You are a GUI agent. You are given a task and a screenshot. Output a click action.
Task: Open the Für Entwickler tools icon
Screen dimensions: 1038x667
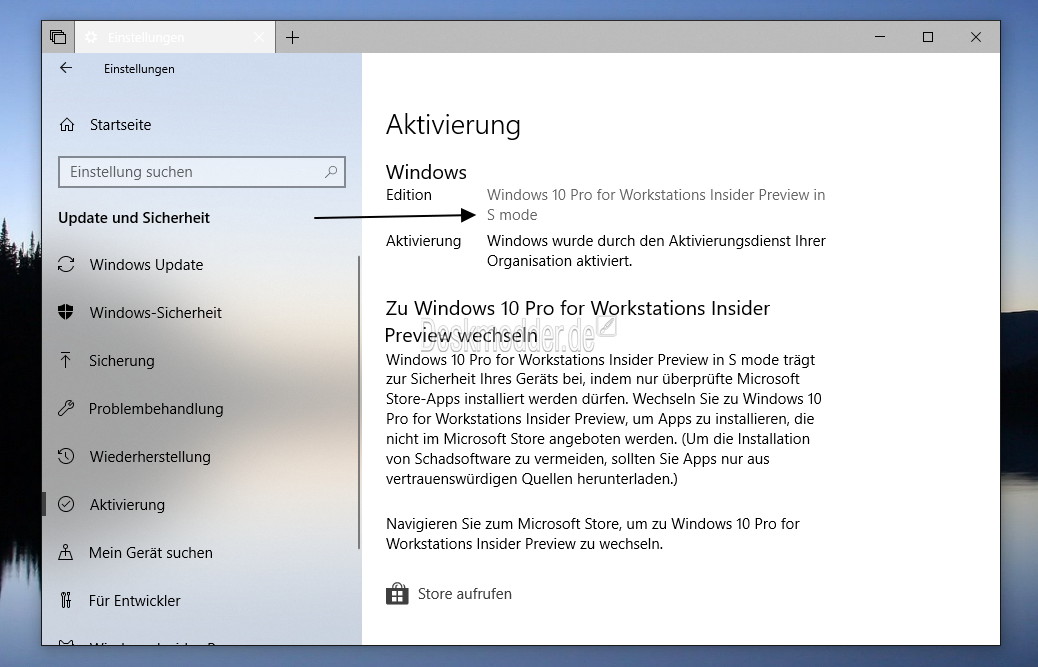click(x=66, y=600)
